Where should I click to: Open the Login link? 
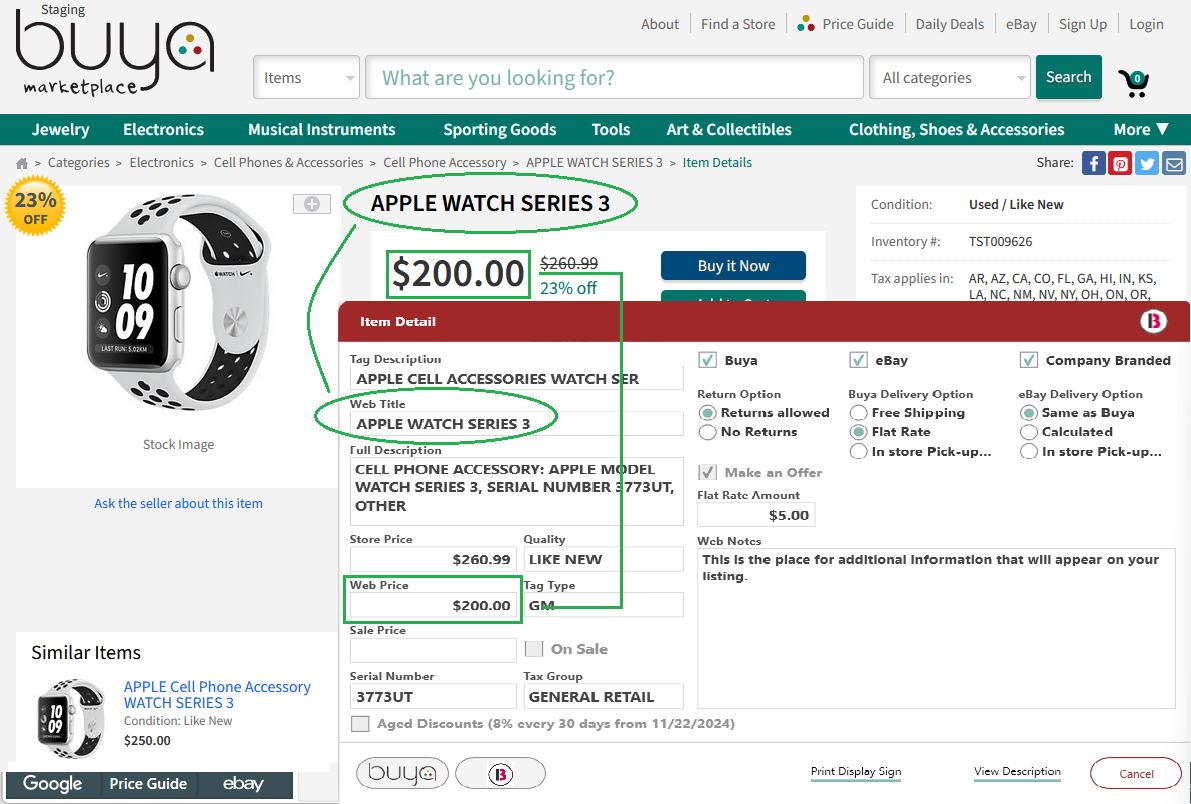[1146, 24]
